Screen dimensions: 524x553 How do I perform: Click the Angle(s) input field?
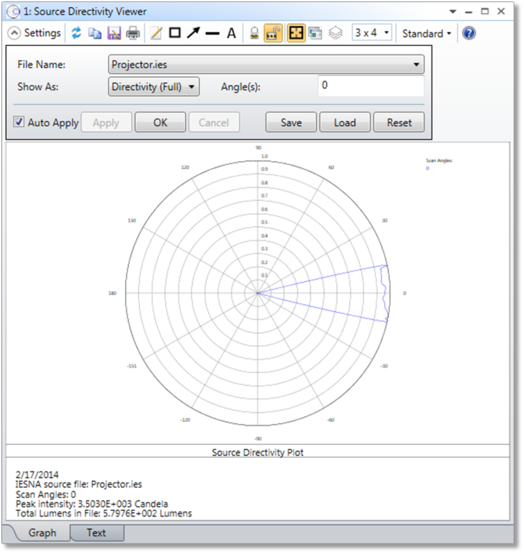pyautogui.click(x=371, y=86)
